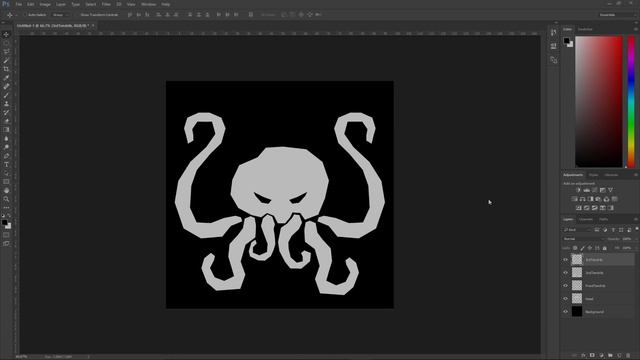Screen dimensions: 640x360
Task: Open the Layers panel flyout menu
Action: click(x=636, y=220)
